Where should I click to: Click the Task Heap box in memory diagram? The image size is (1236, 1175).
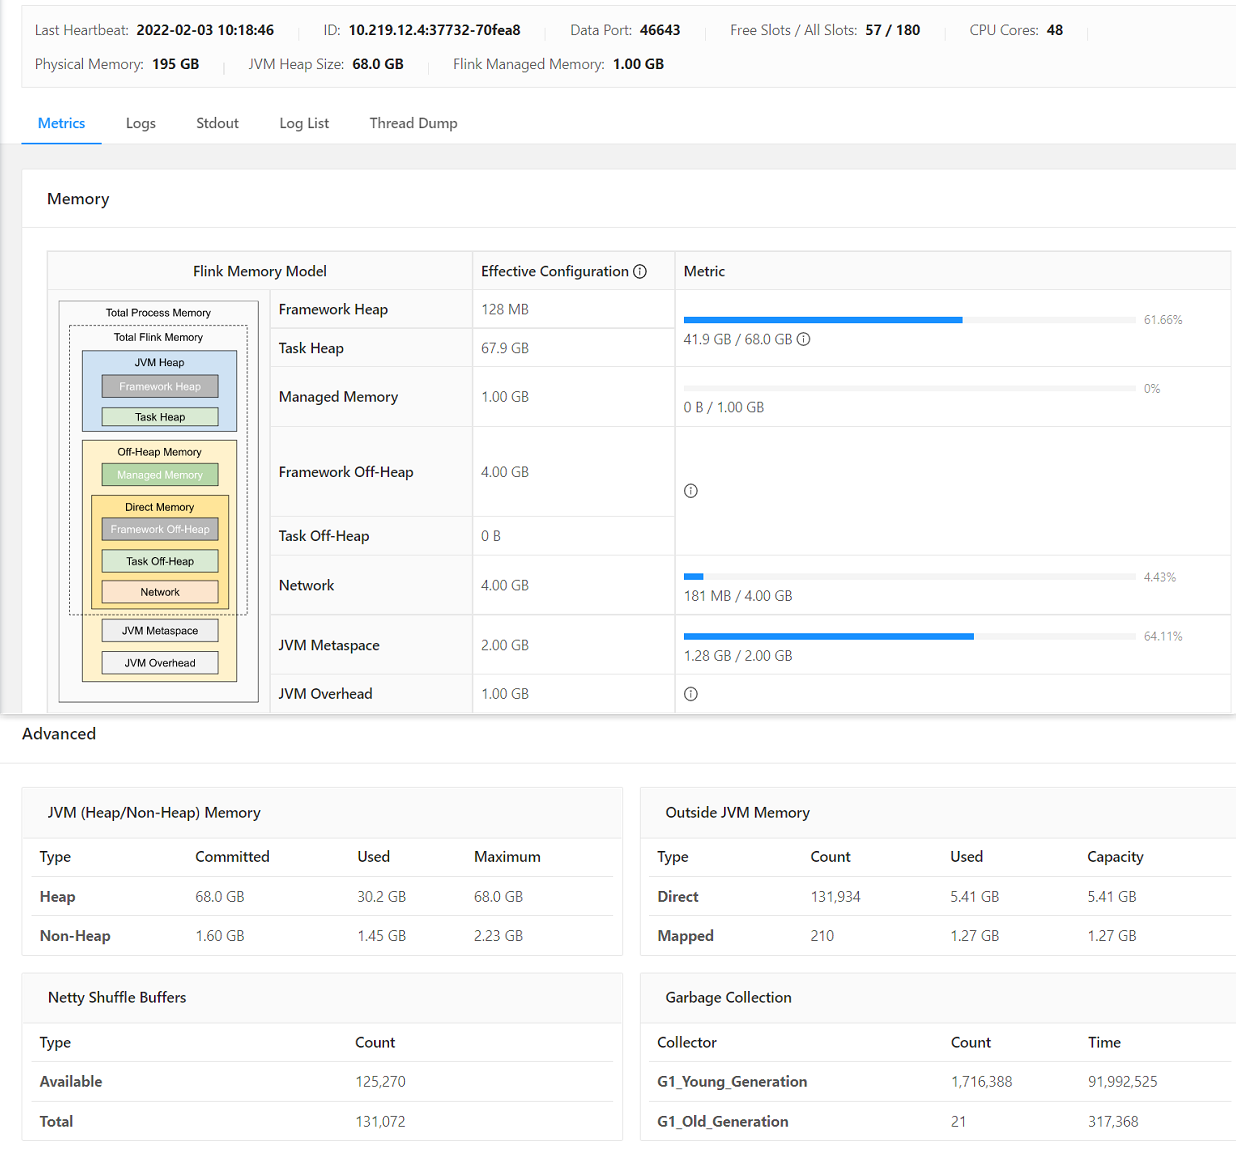click(x=160, y=417)
